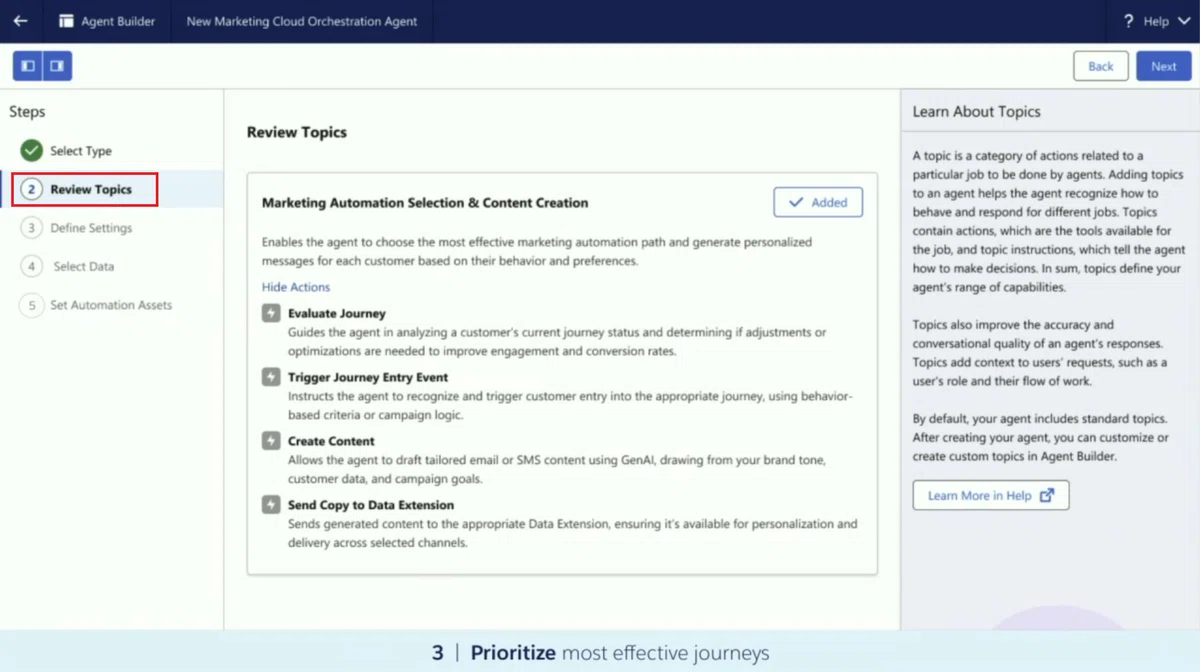Image resolution: width=1200 pixels, height=672 pixels.
Task: Click the Back button
Action: [1101, 66]
